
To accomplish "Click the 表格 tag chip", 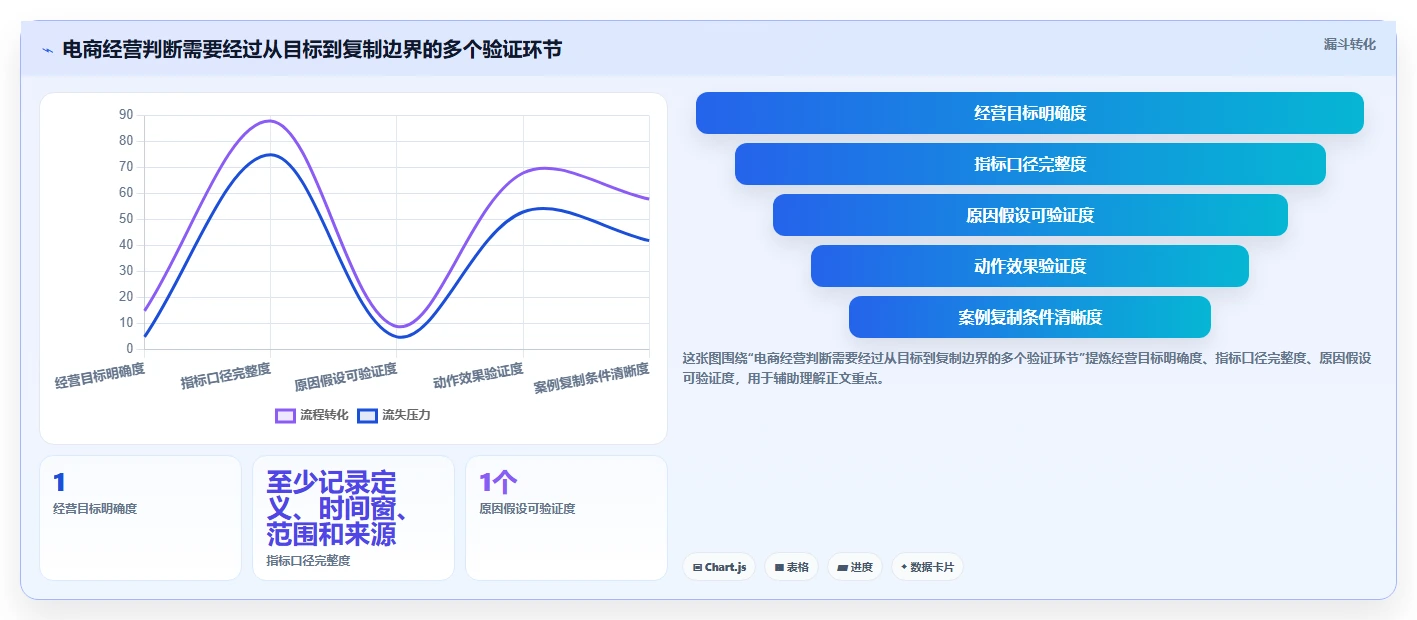I will click(791, 567).
